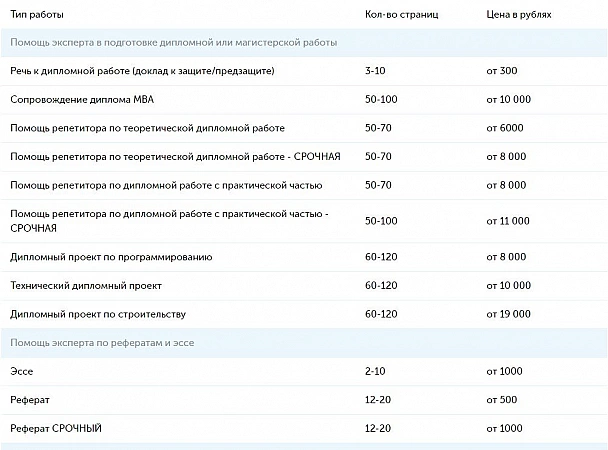
Task: Click the 'Кол-во страниц' column header
Action: 402,16
